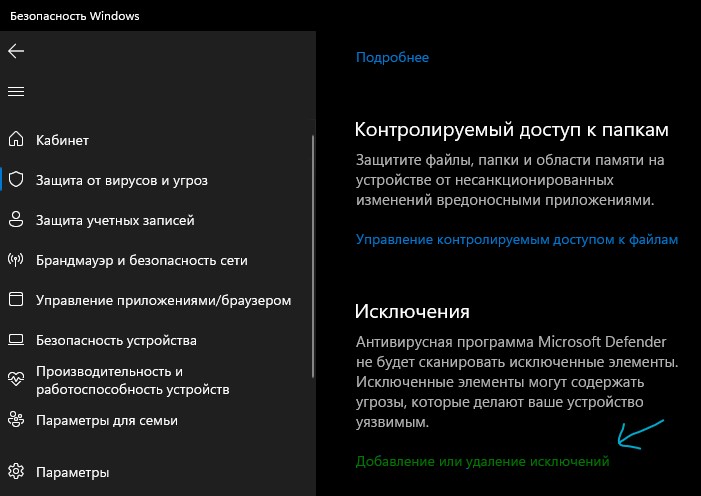Open Защита учетных записей
The image size is (701, 496).
click(115, 220)
